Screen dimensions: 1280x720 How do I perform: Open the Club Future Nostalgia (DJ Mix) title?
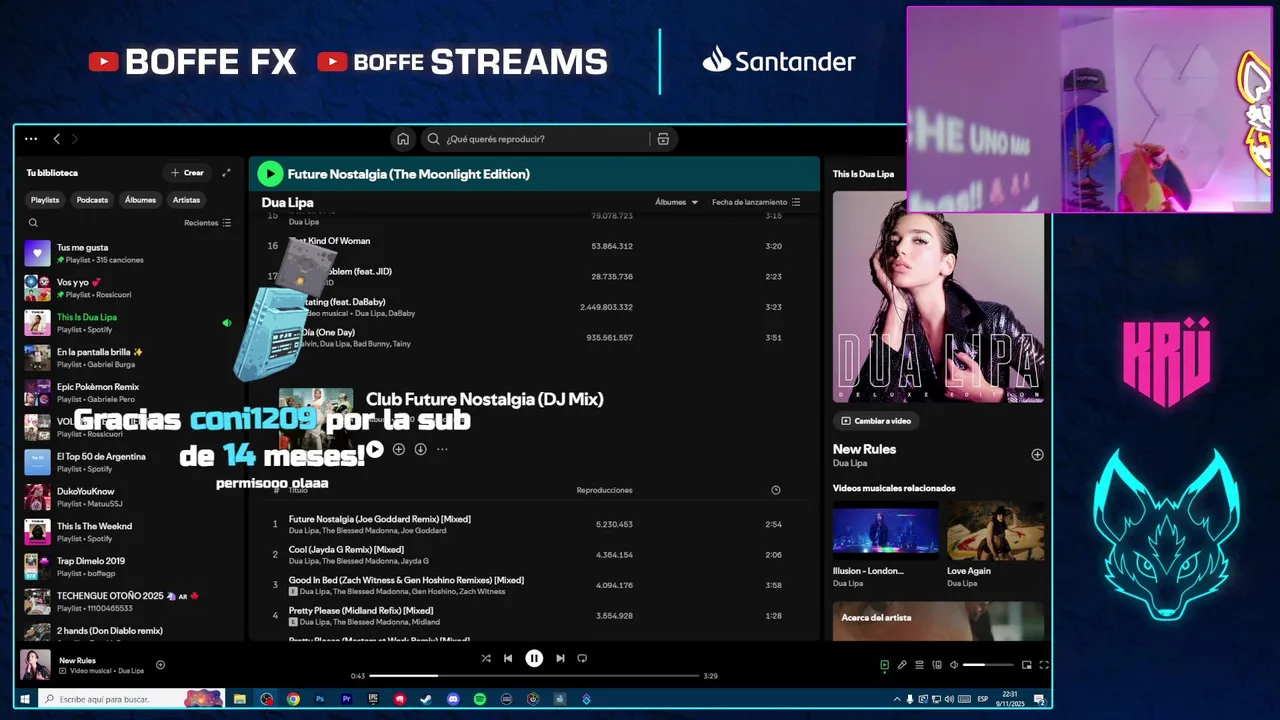point(484,399)
